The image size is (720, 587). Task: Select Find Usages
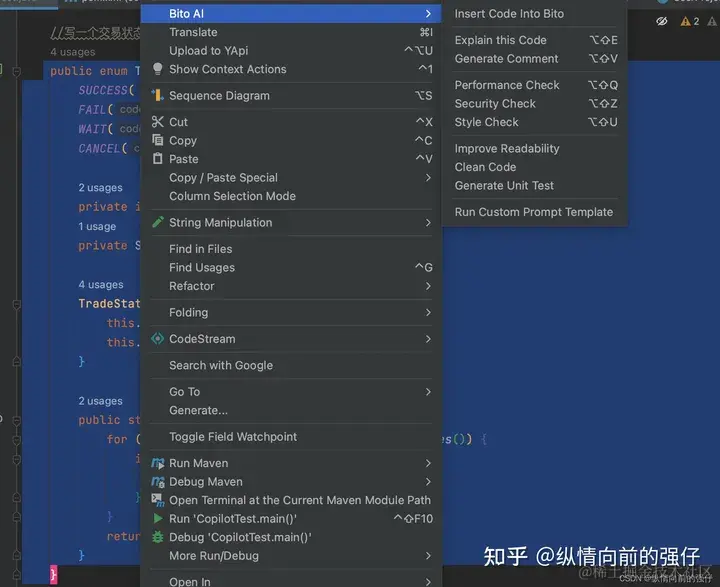pyautogui.click(x=291, y=267)
